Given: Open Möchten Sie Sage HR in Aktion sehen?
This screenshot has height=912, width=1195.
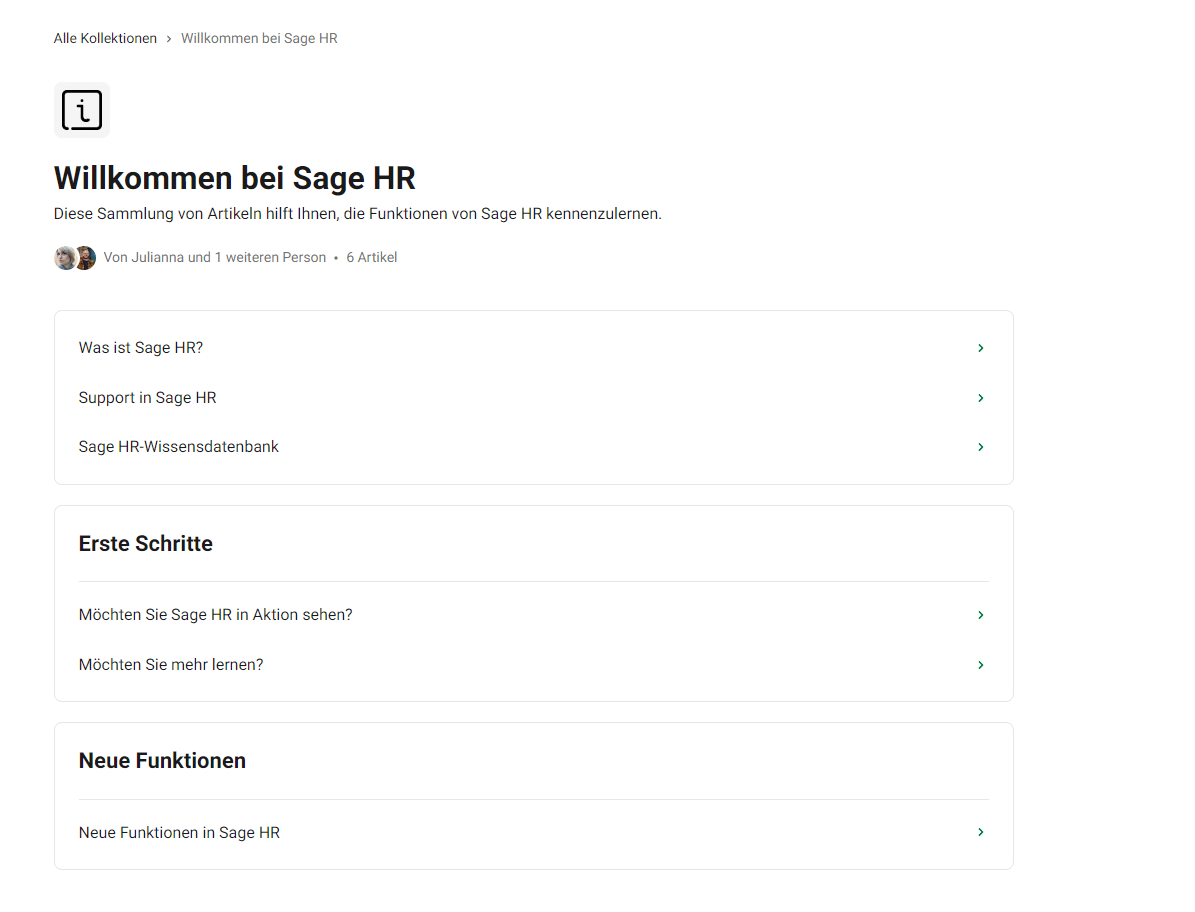Looking at the screenshot, I should coord(215,615).
